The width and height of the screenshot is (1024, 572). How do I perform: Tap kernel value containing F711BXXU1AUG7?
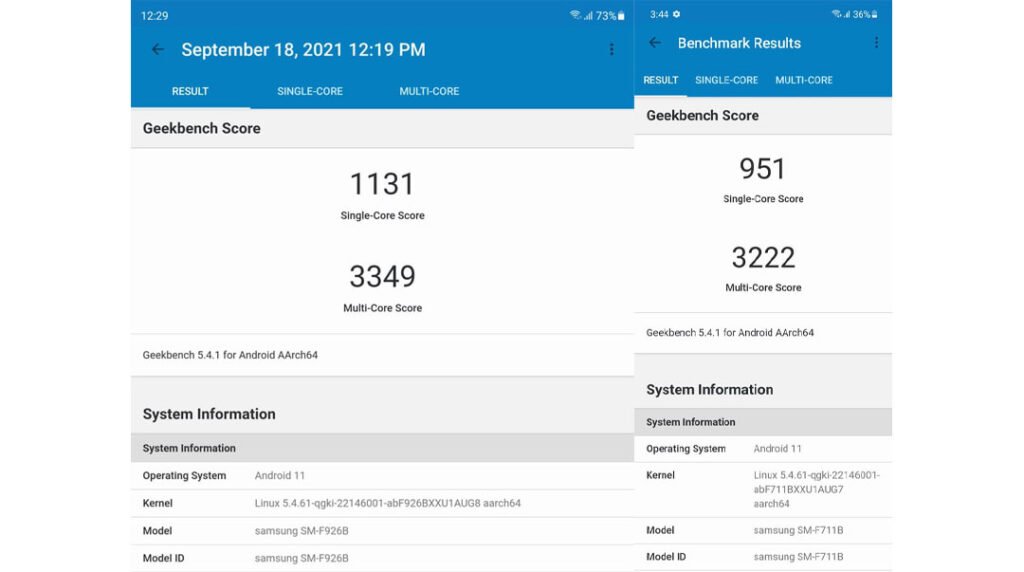point(816,489)
